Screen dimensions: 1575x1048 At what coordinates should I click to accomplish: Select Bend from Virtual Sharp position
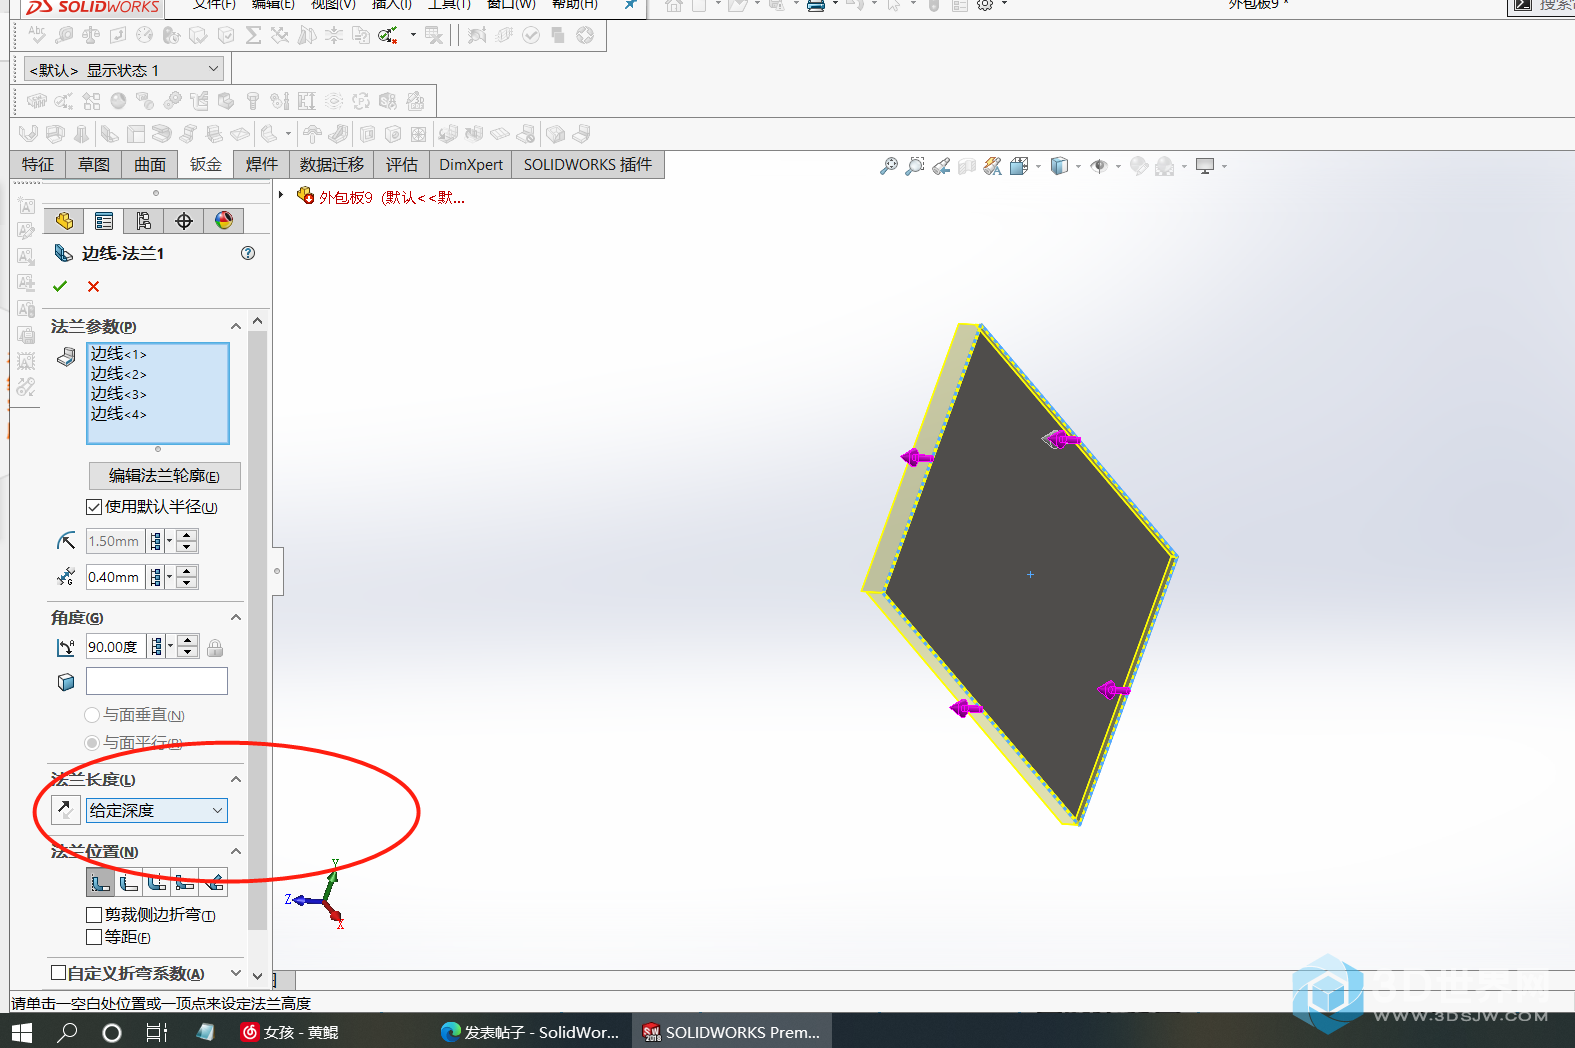(185, 882)
